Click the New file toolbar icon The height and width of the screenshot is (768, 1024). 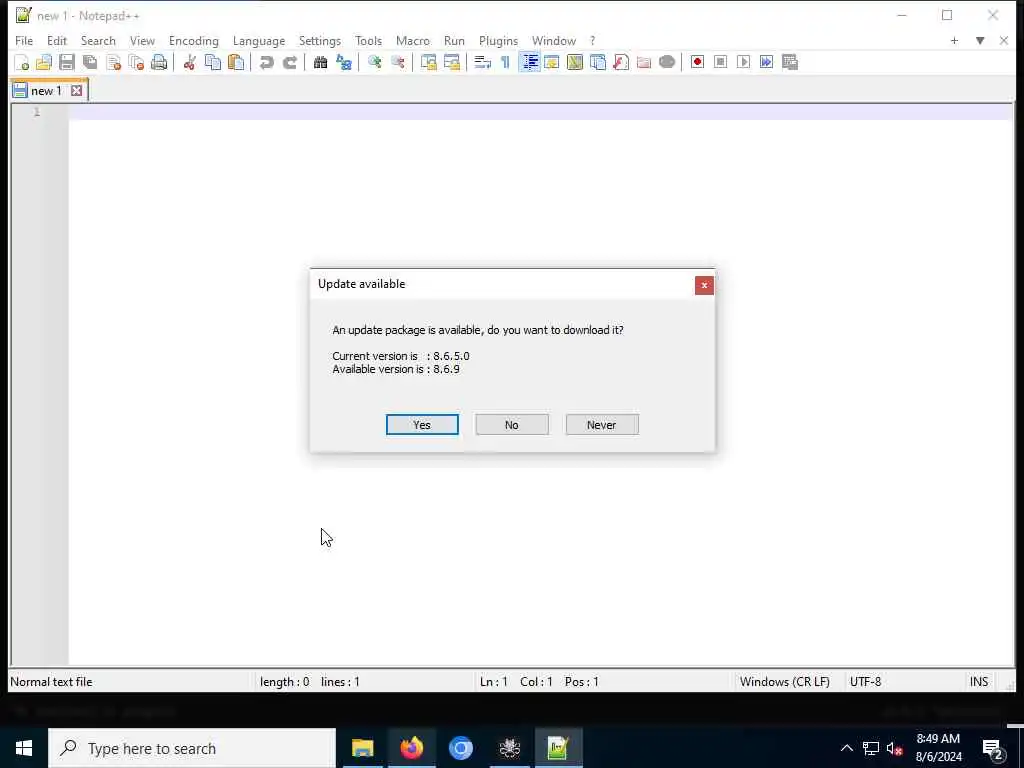click(x=22, y=62)
